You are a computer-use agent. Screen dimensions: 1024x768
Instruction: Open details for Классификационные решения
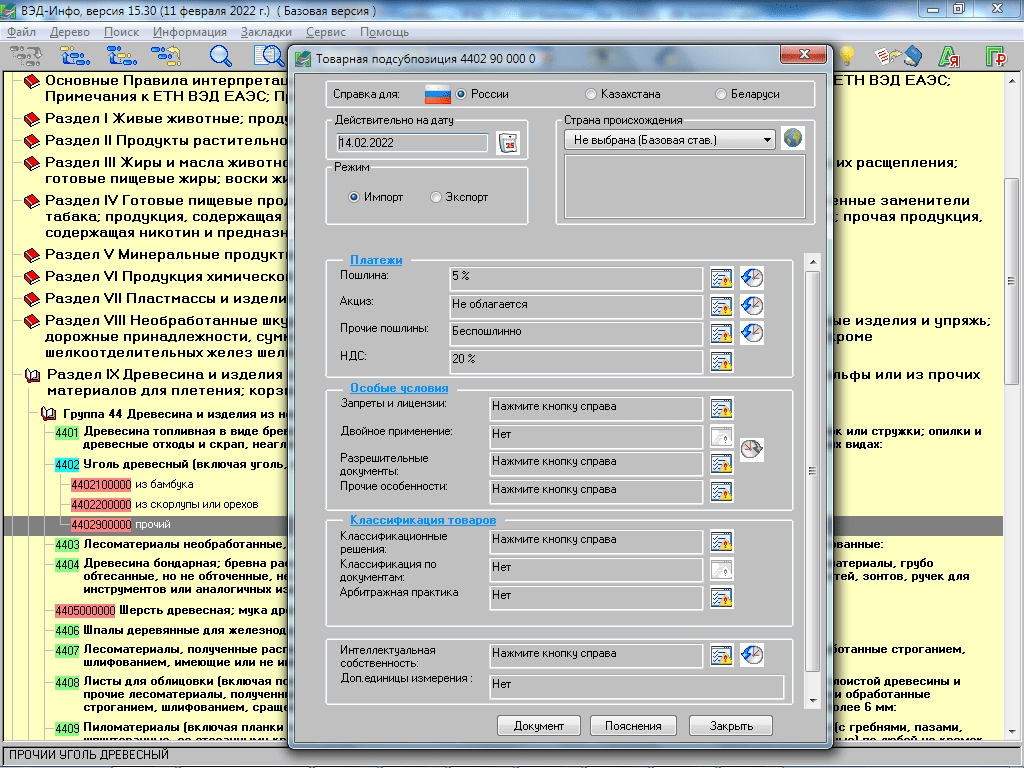[721, 541]
